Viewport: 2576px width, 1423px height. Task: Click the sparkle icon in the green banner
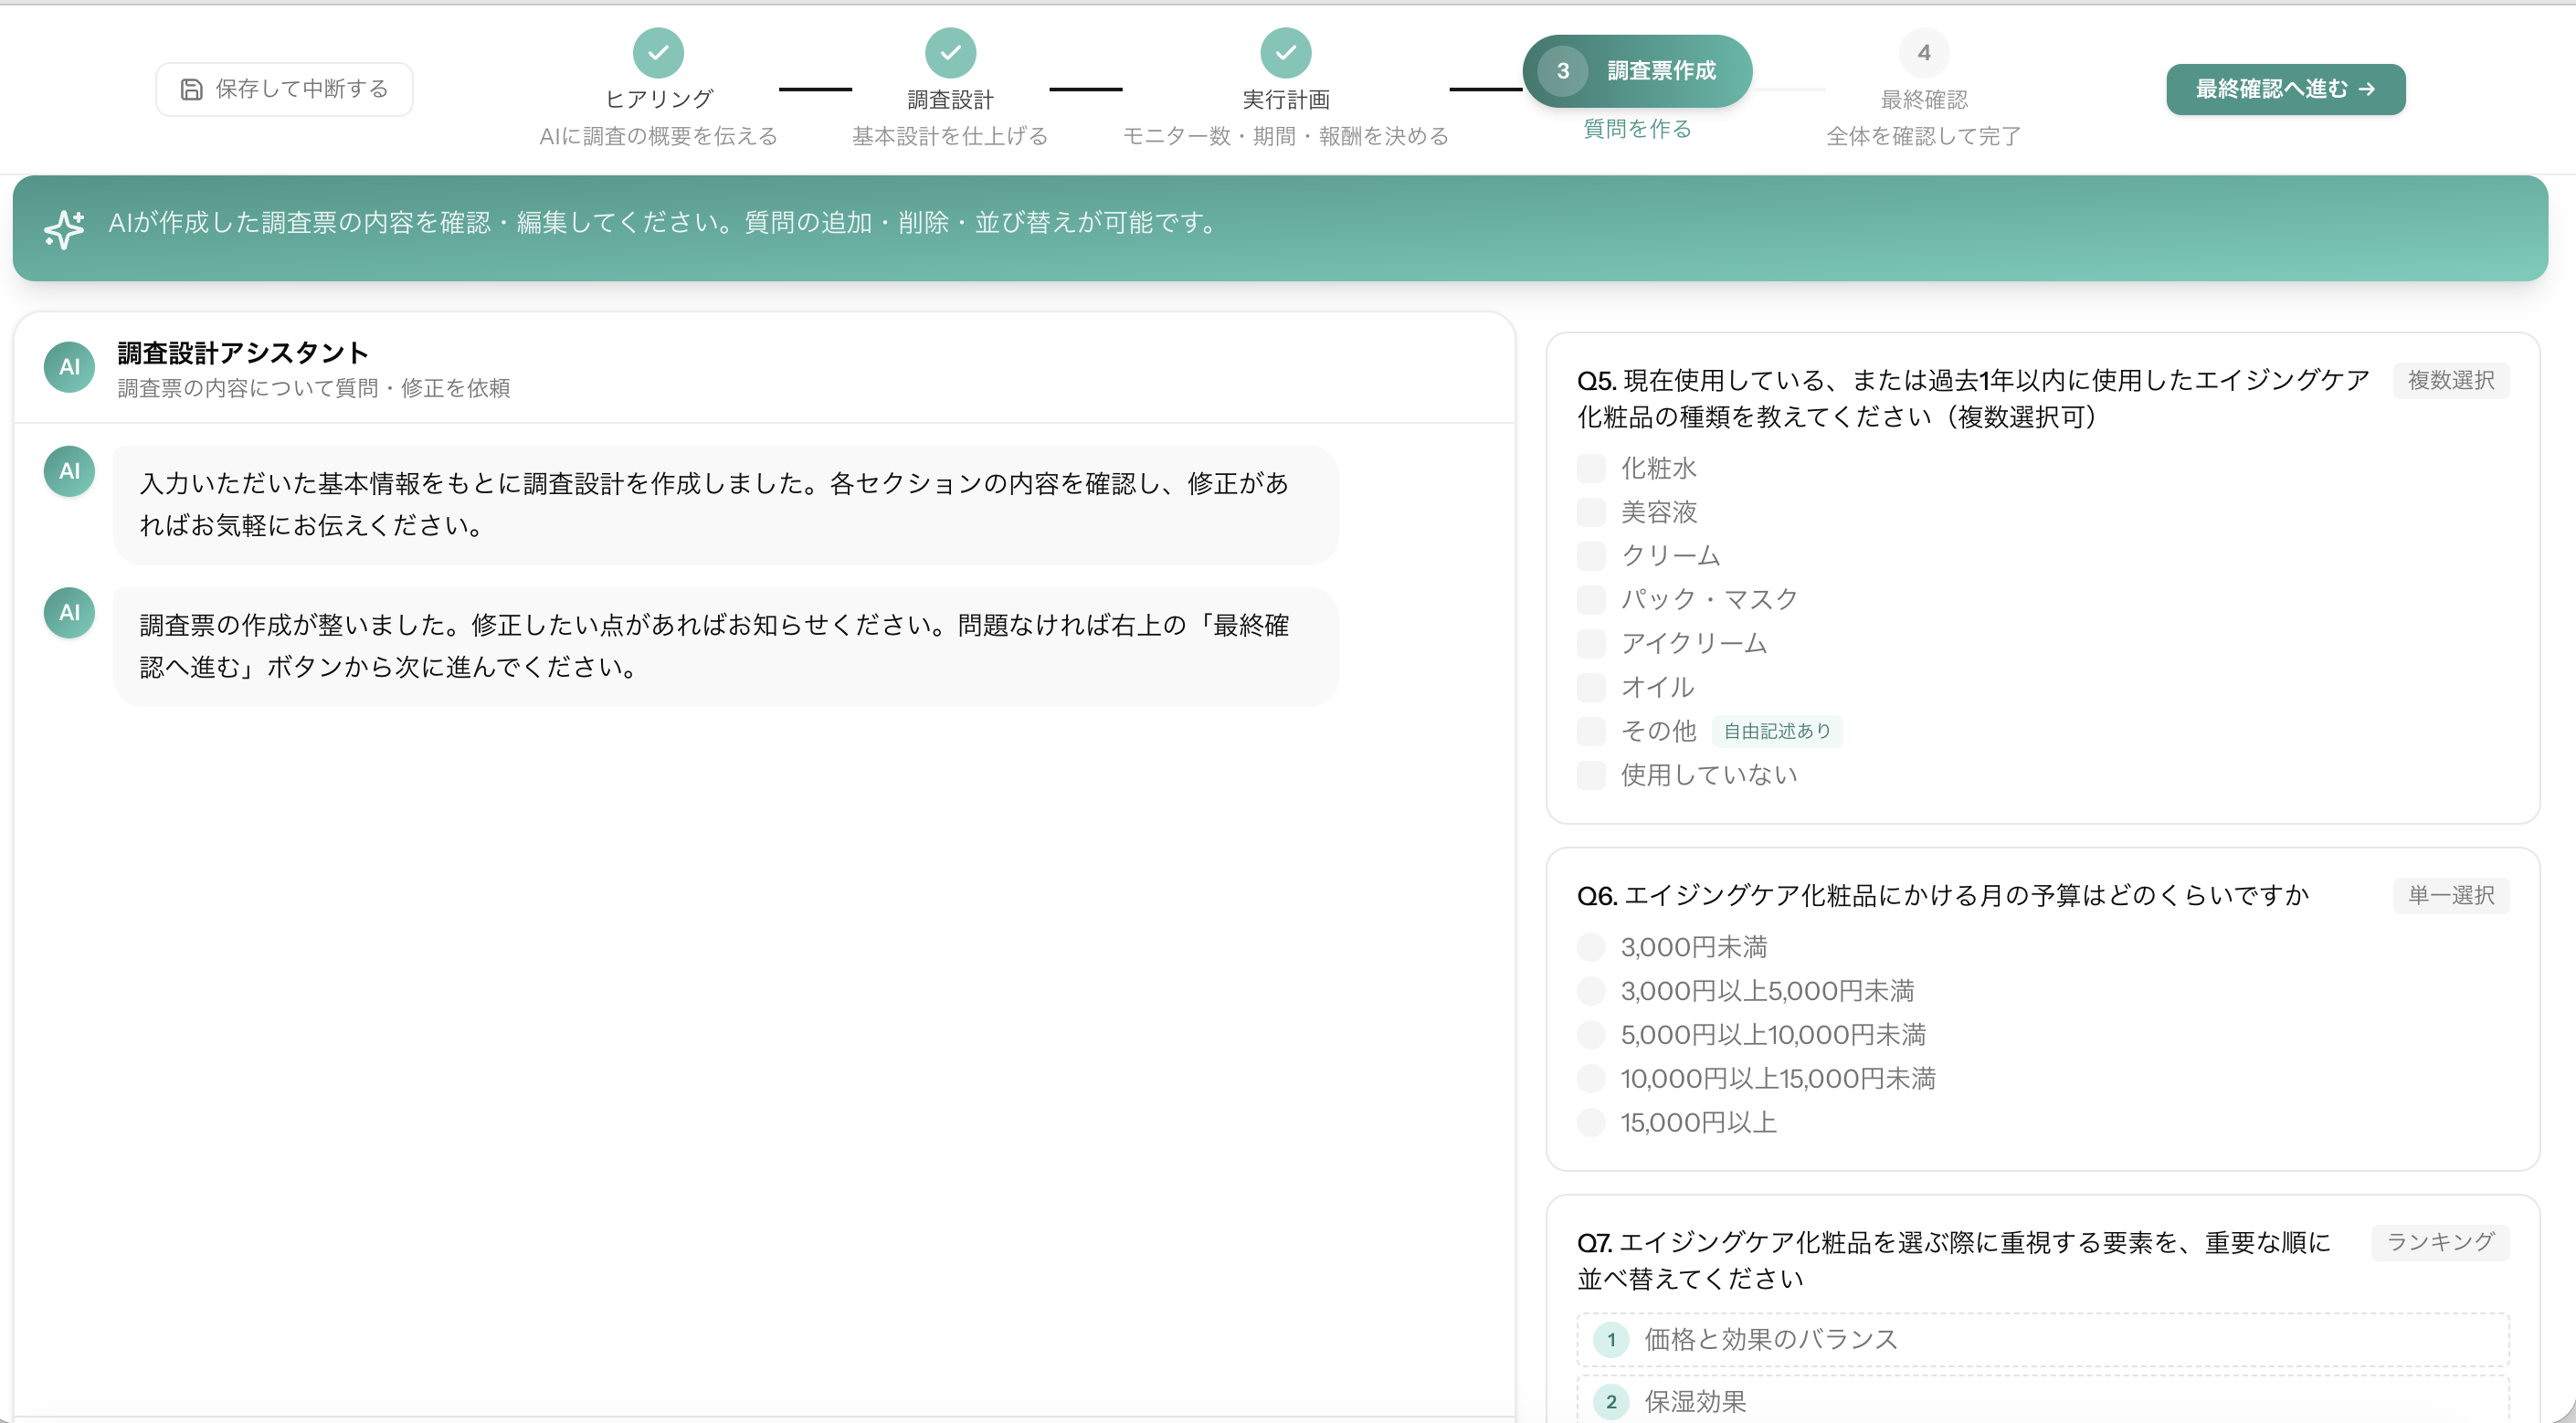point(64,229)
